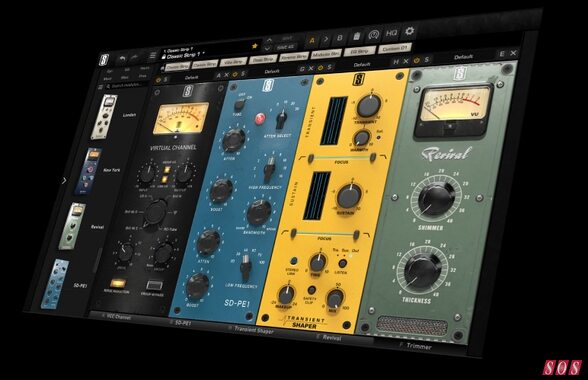Viewport: 588px width, 380px height.
Task: Solo the Transient Shaper with the S button
Action: pyautogui.click(x=329, y=67)
